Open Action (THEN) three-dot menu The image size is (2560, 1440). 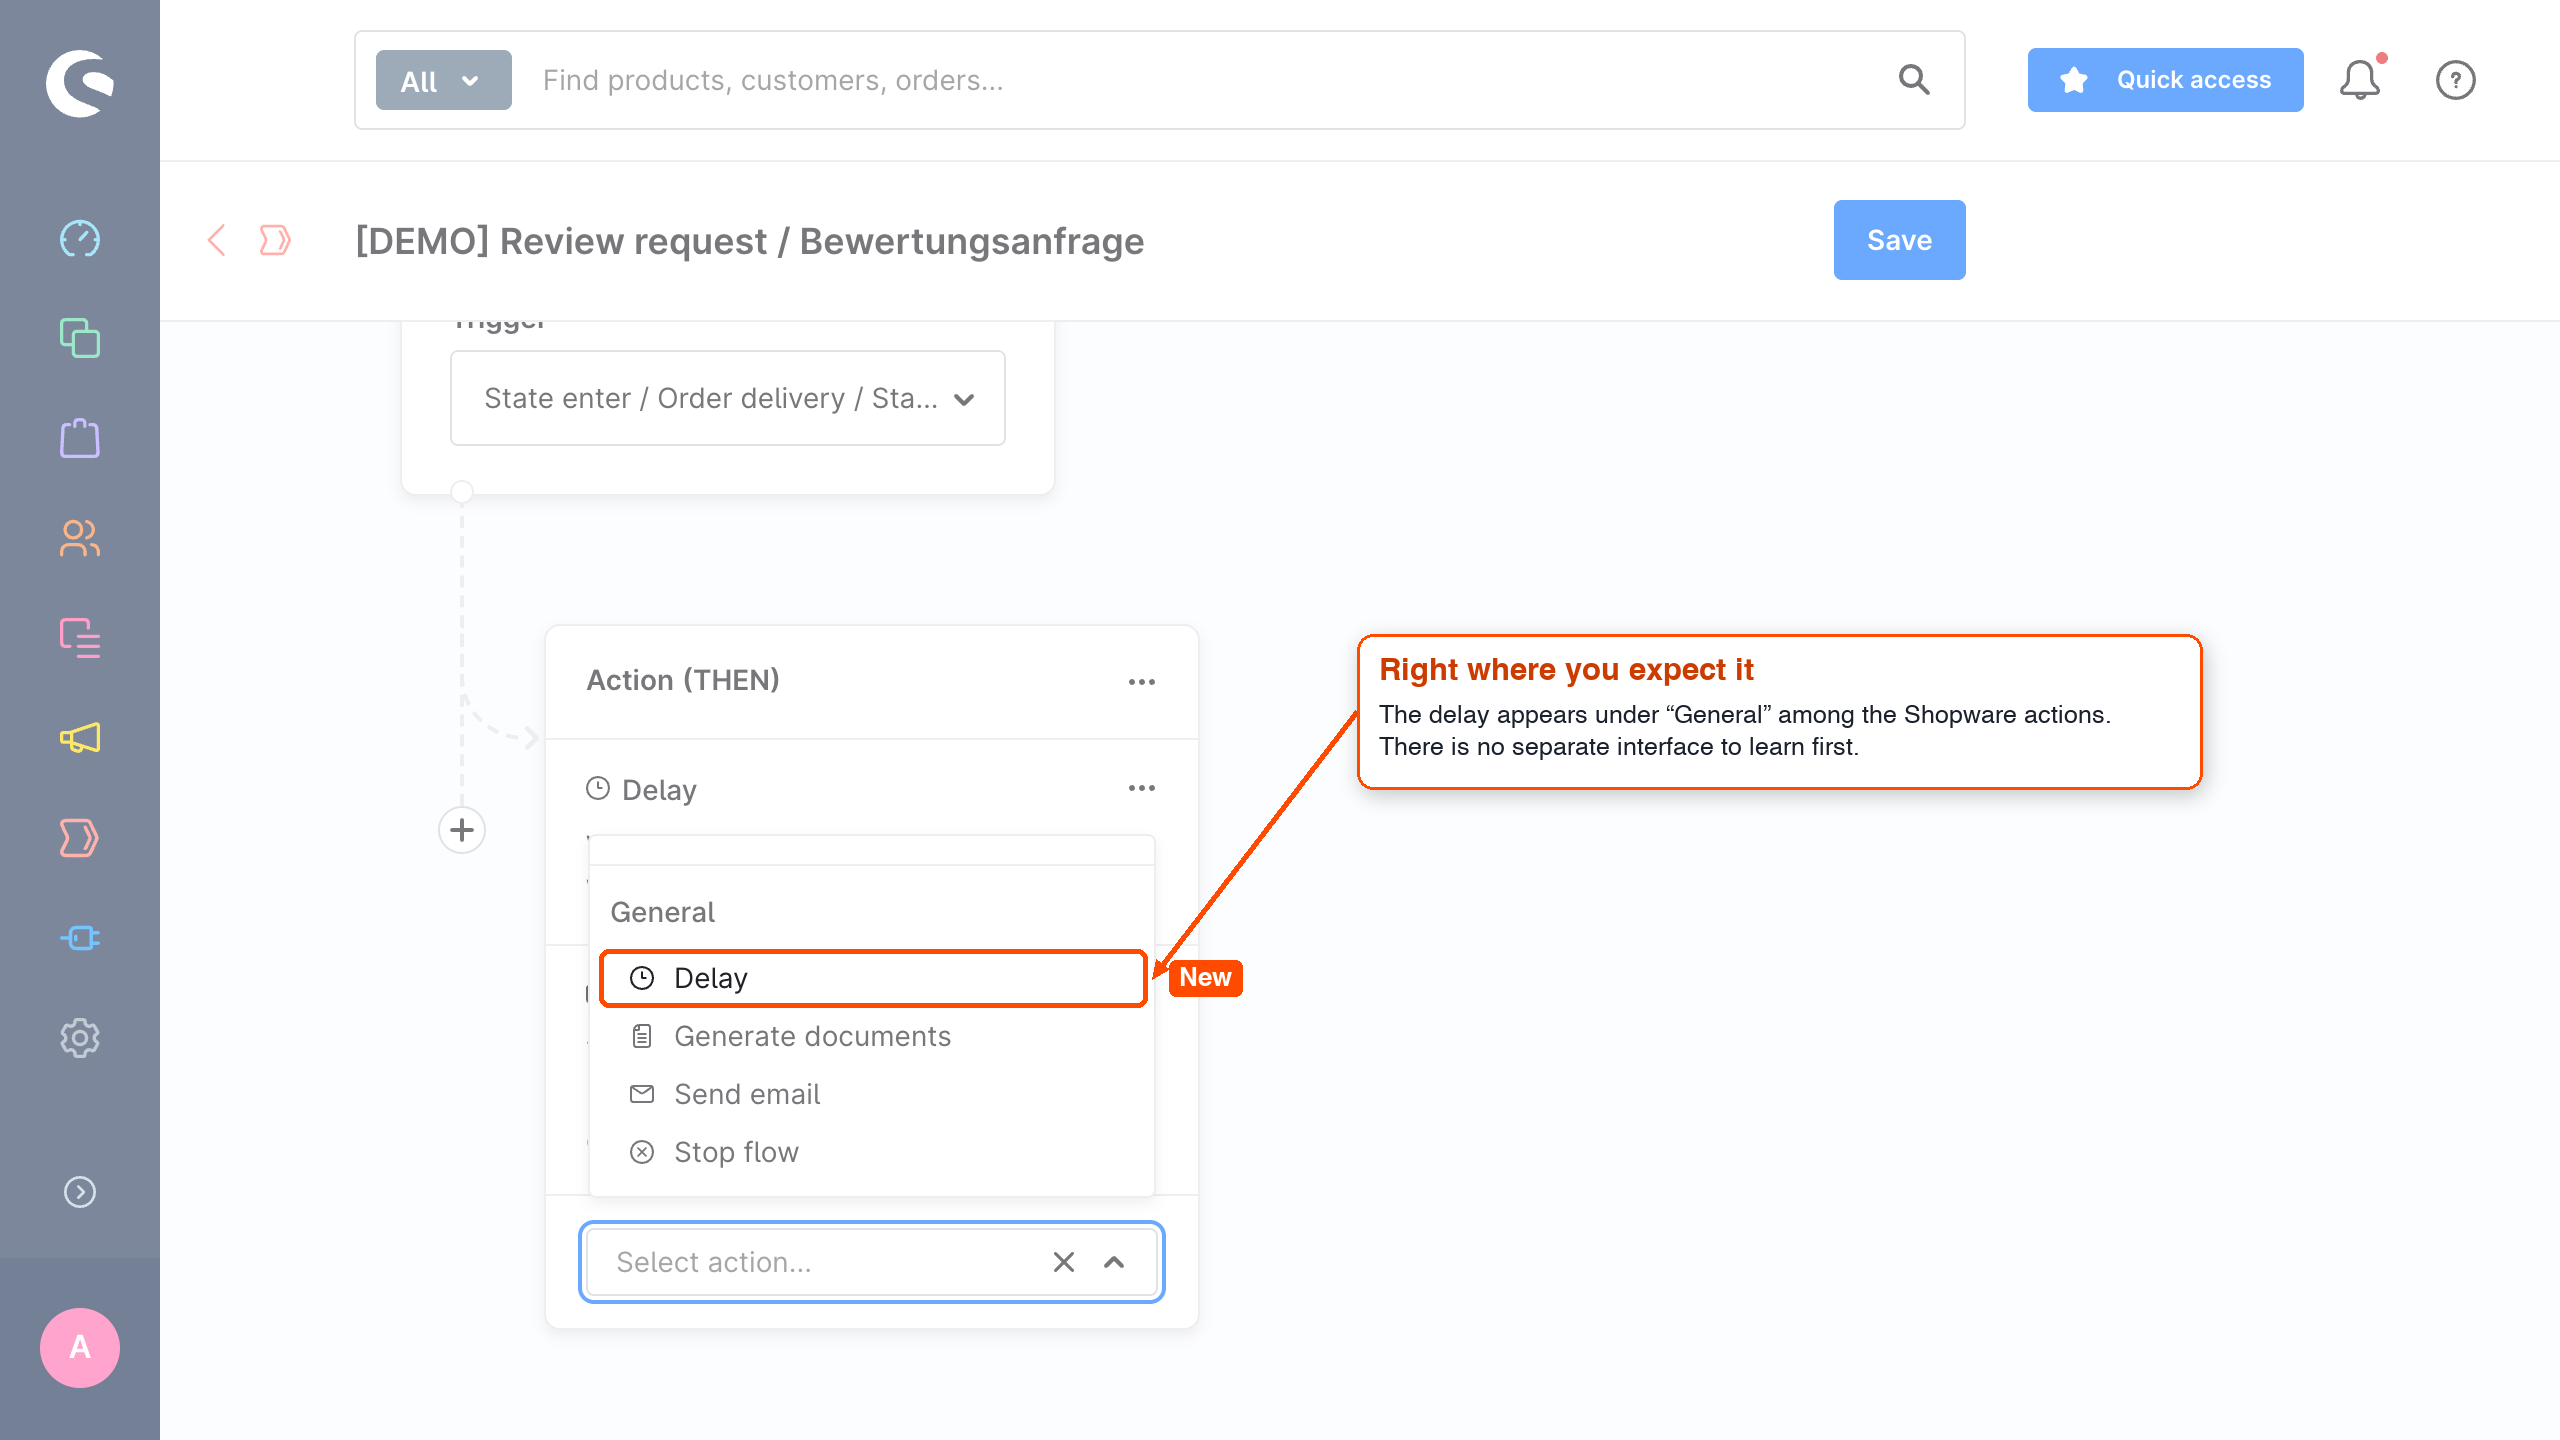click(x=1142, y=681)
